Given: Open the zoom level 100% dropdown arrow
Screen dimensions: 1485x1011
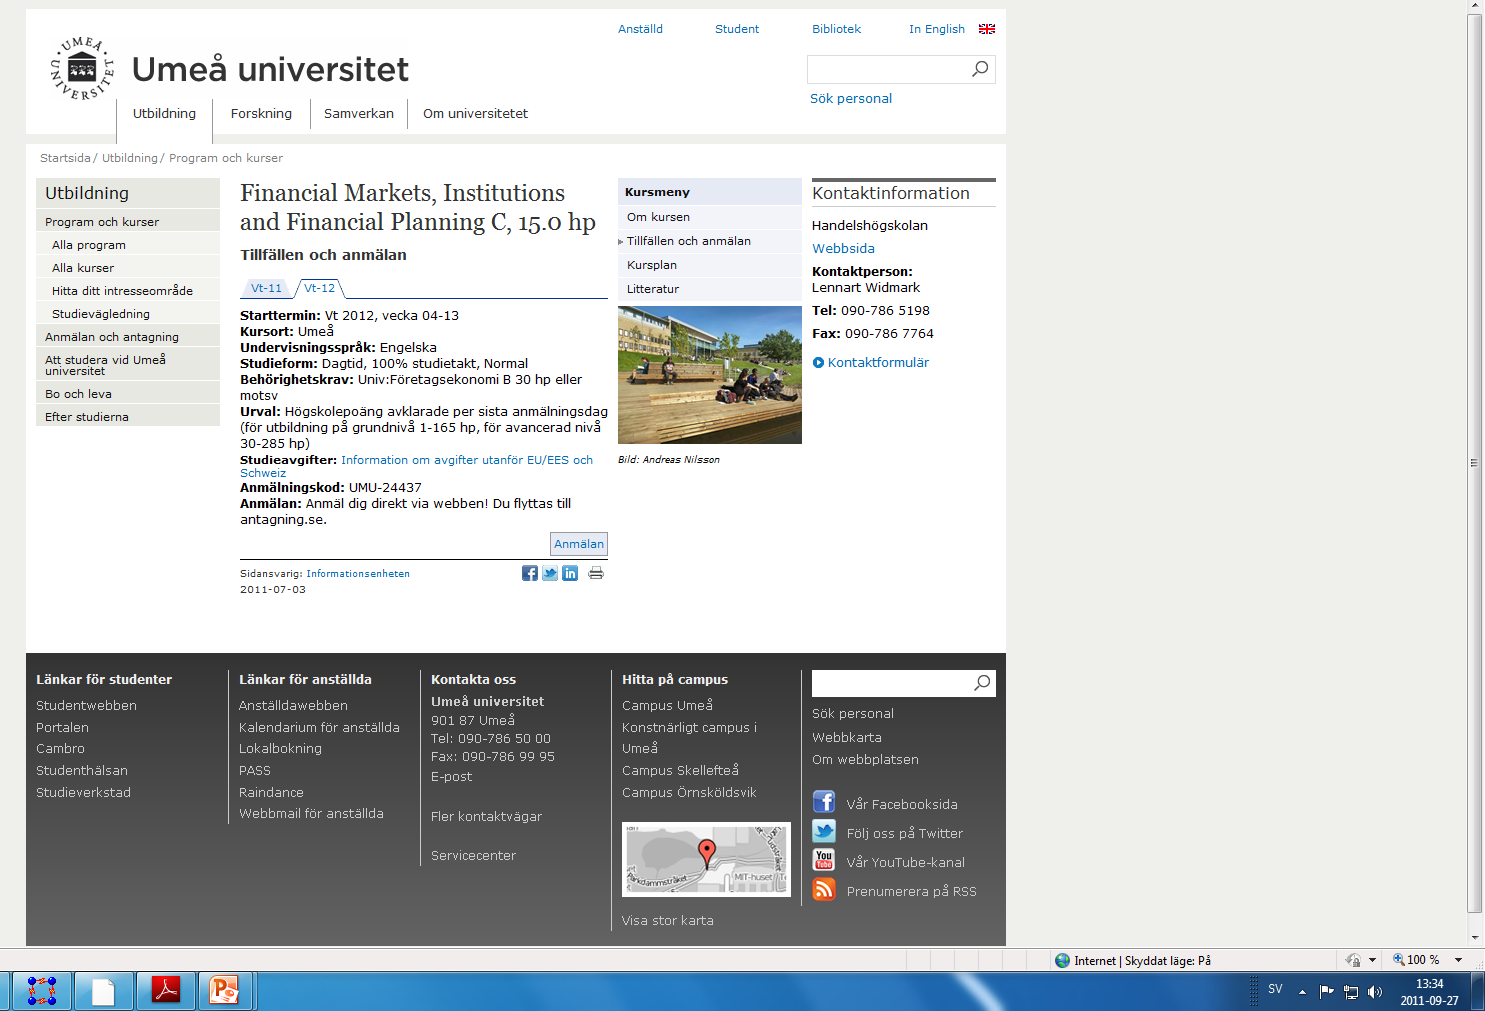Looking at the screenshot, I should point(1459,960).
